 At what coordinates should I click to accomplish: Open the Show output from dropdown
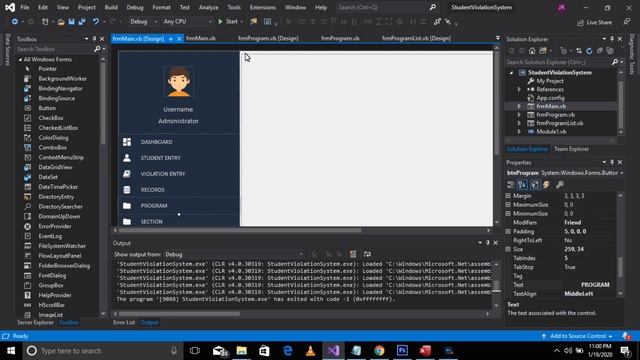pos(234,254)
